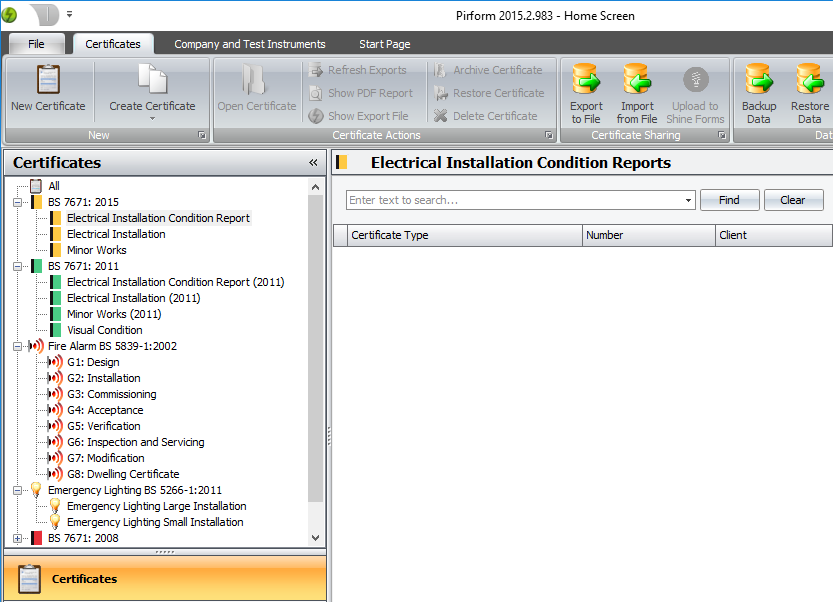Click the New Certificate clipboard icon
The width and height of the screenshot is (833, 602).
point(48,80)
